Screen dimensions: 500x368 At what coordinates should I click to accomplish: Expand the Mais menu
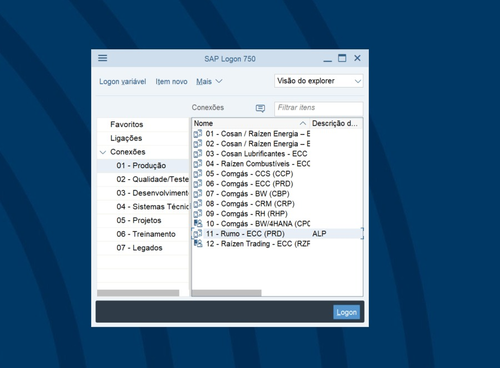[x=209, y=81]
